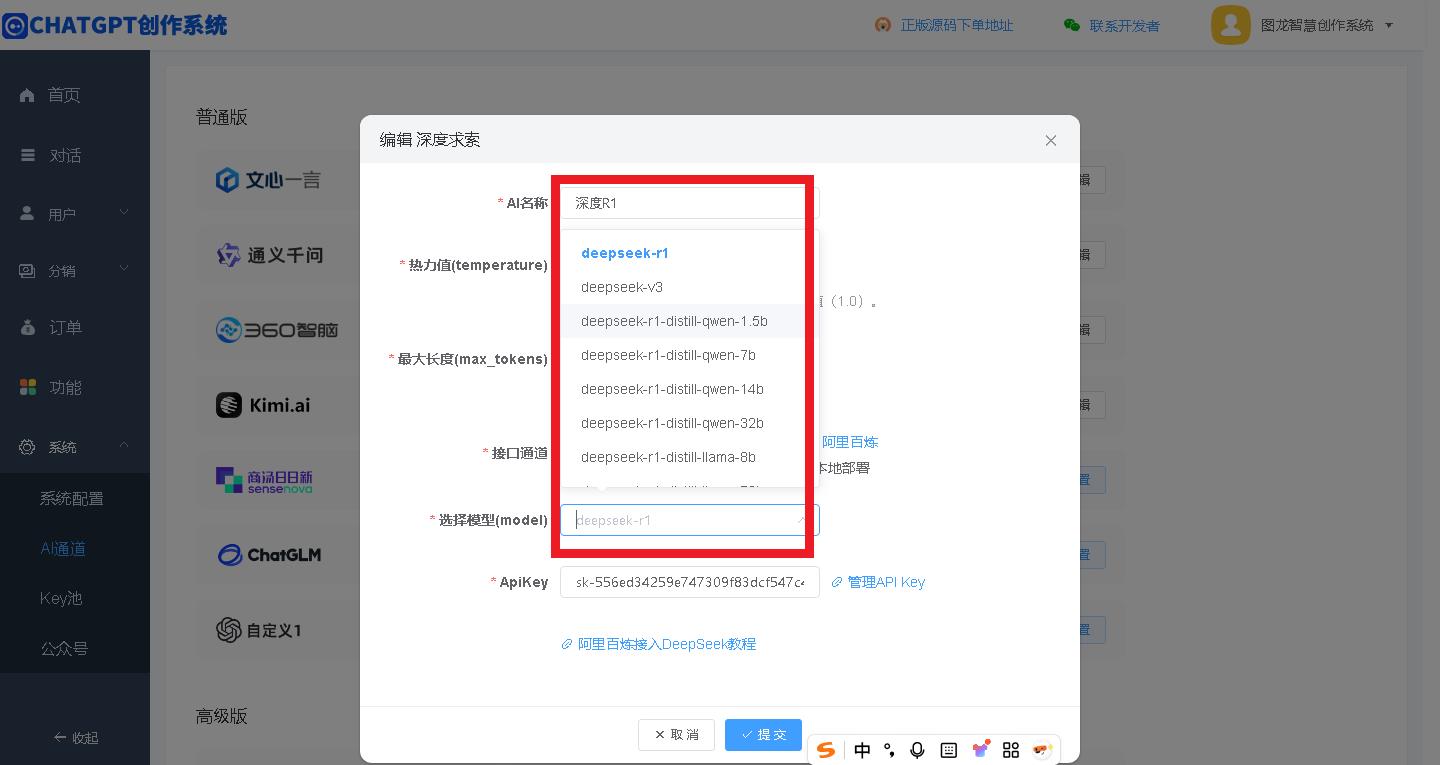
Task: Click the 文心一言 logo
Action: click(268, 180)
